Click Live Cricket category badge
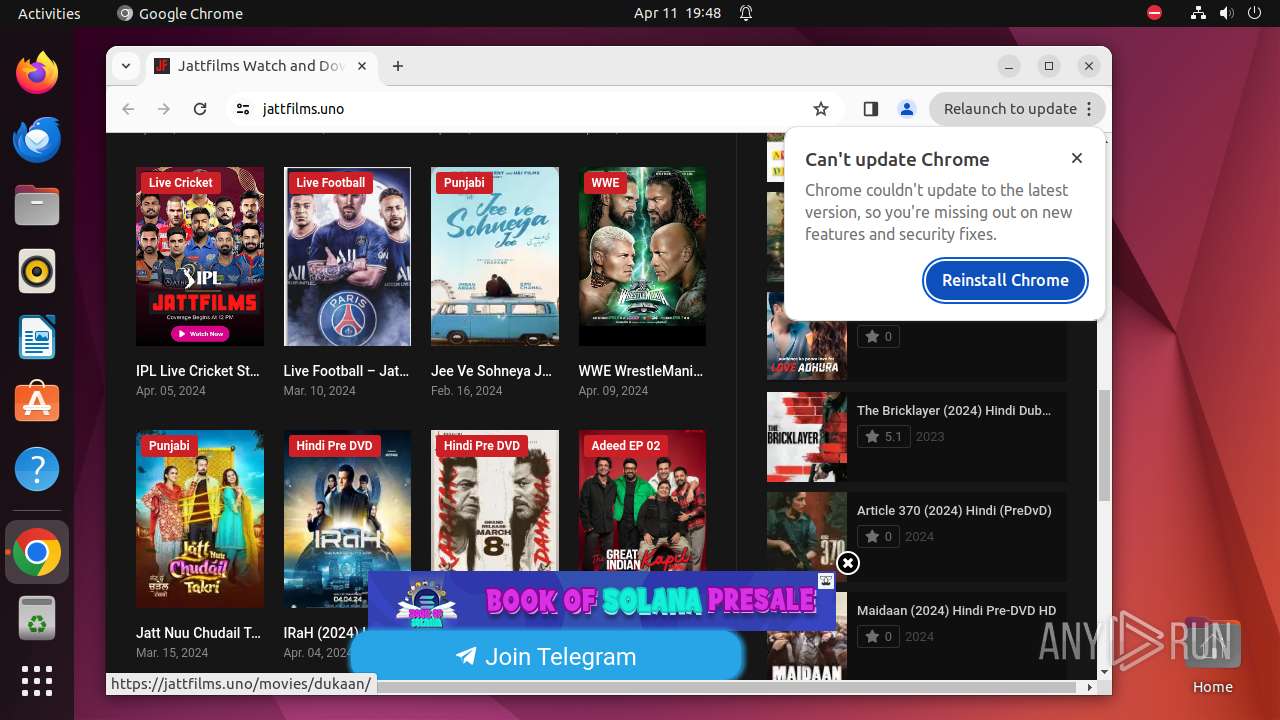This screenshot has height=720, width=1280. coord(180,183)
